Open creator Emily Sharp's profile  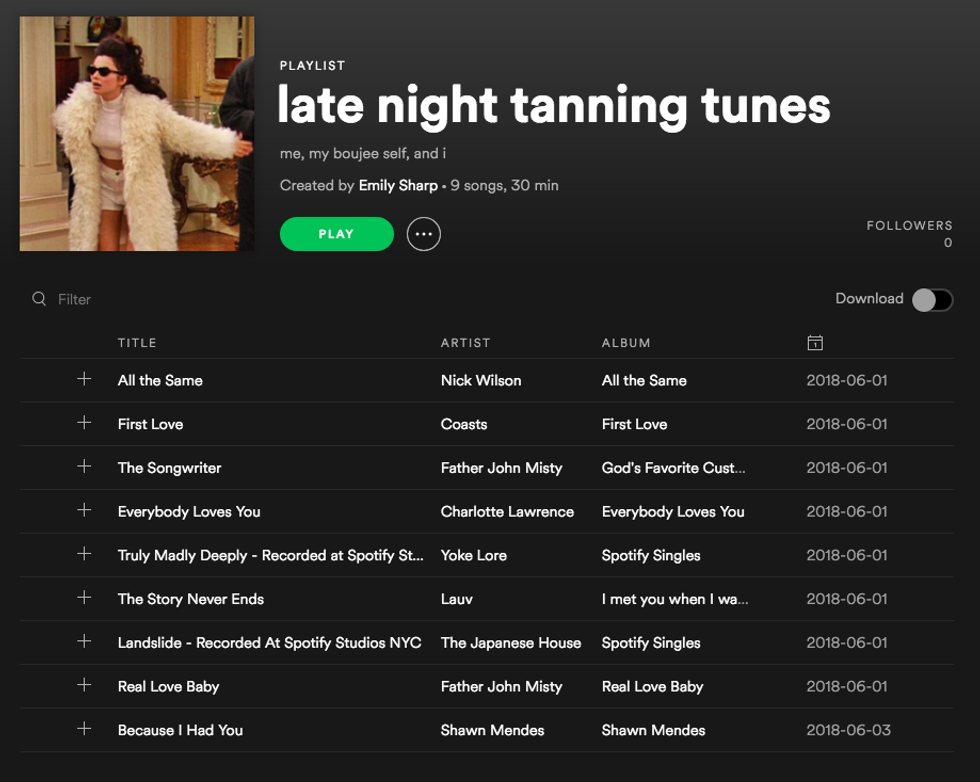point(398,185)
